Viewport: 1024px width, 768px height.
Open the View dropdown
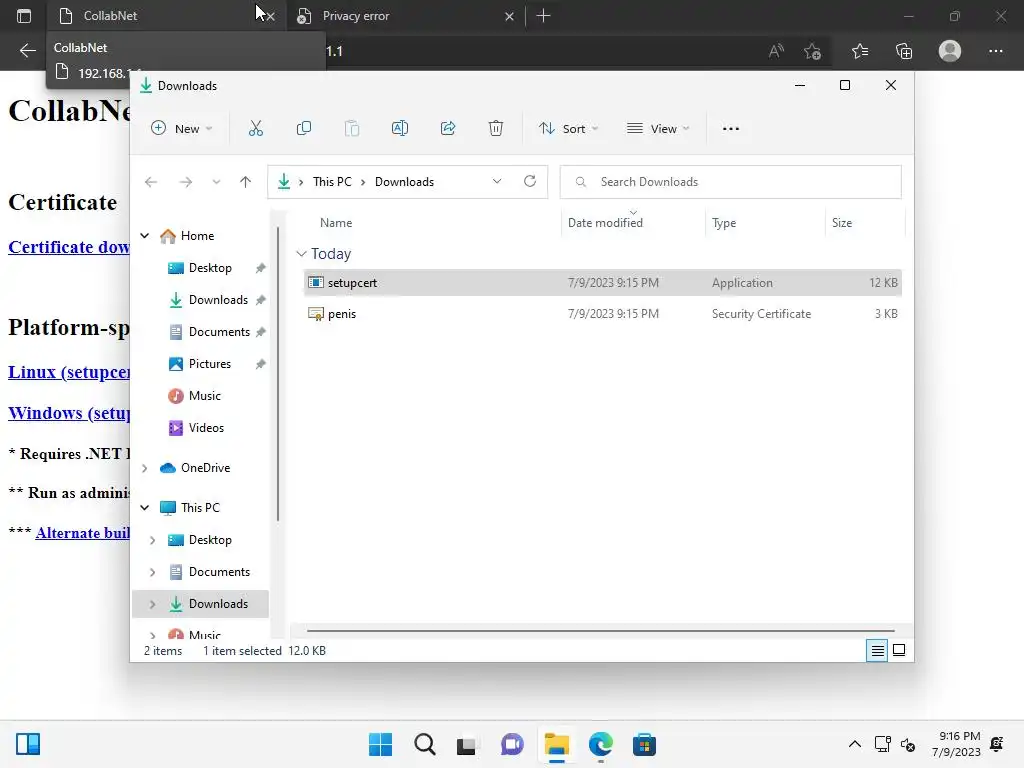(658, 129)
